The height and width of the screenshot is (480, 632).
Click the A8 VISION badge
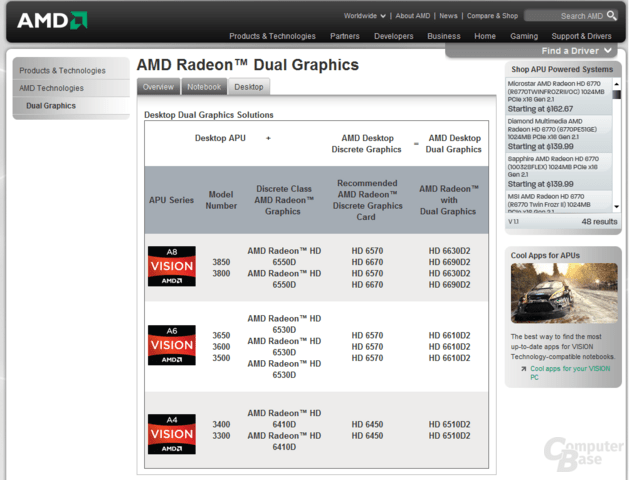point(172,266)
